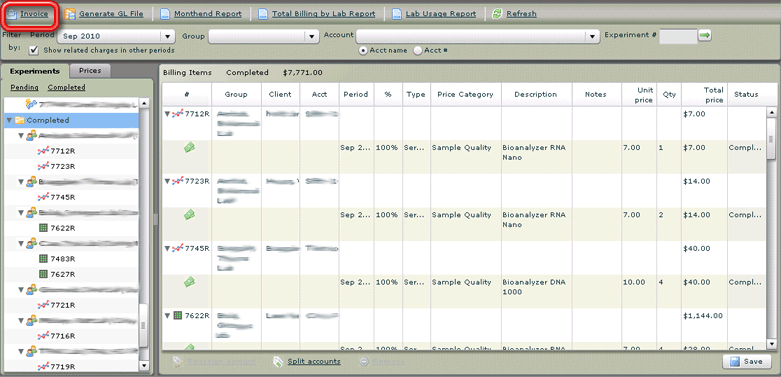Click billing item money icon under 7712R
The image size is (781, 377).
point(189,147)
